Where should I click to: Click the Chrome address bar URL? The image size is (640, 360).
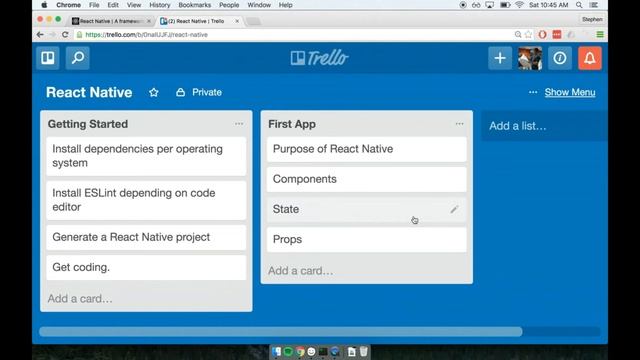click(x=147, y=35)
